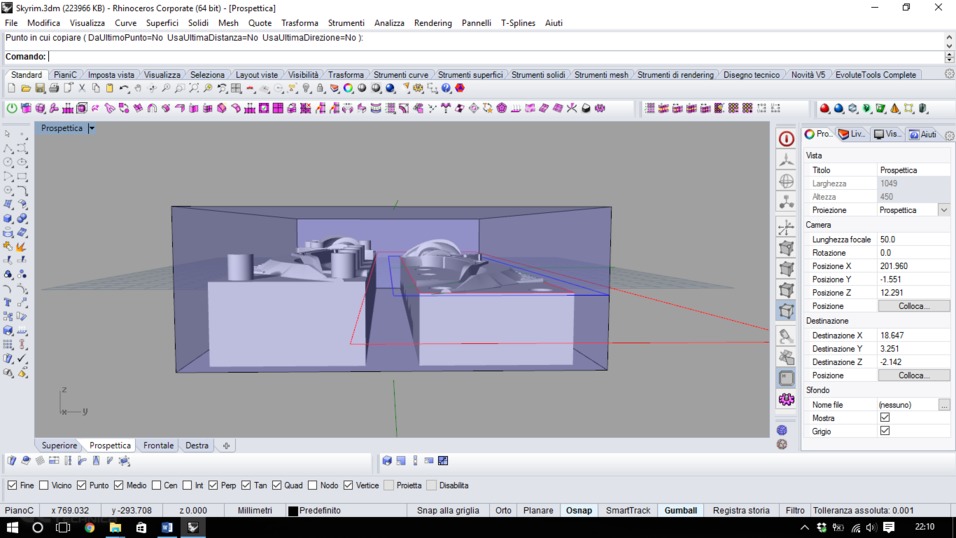Click the New file icon

tap(12, 88)
